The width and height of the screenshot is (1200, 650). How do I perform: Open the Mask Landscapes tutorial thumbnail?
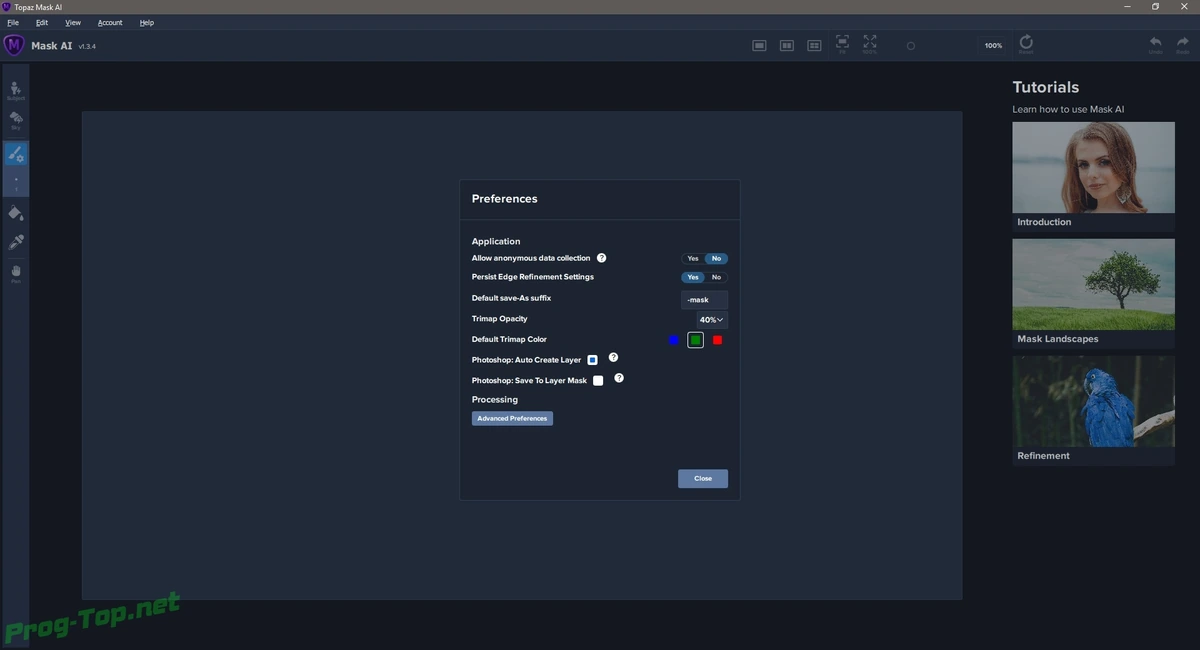(x=1093, y=284)
